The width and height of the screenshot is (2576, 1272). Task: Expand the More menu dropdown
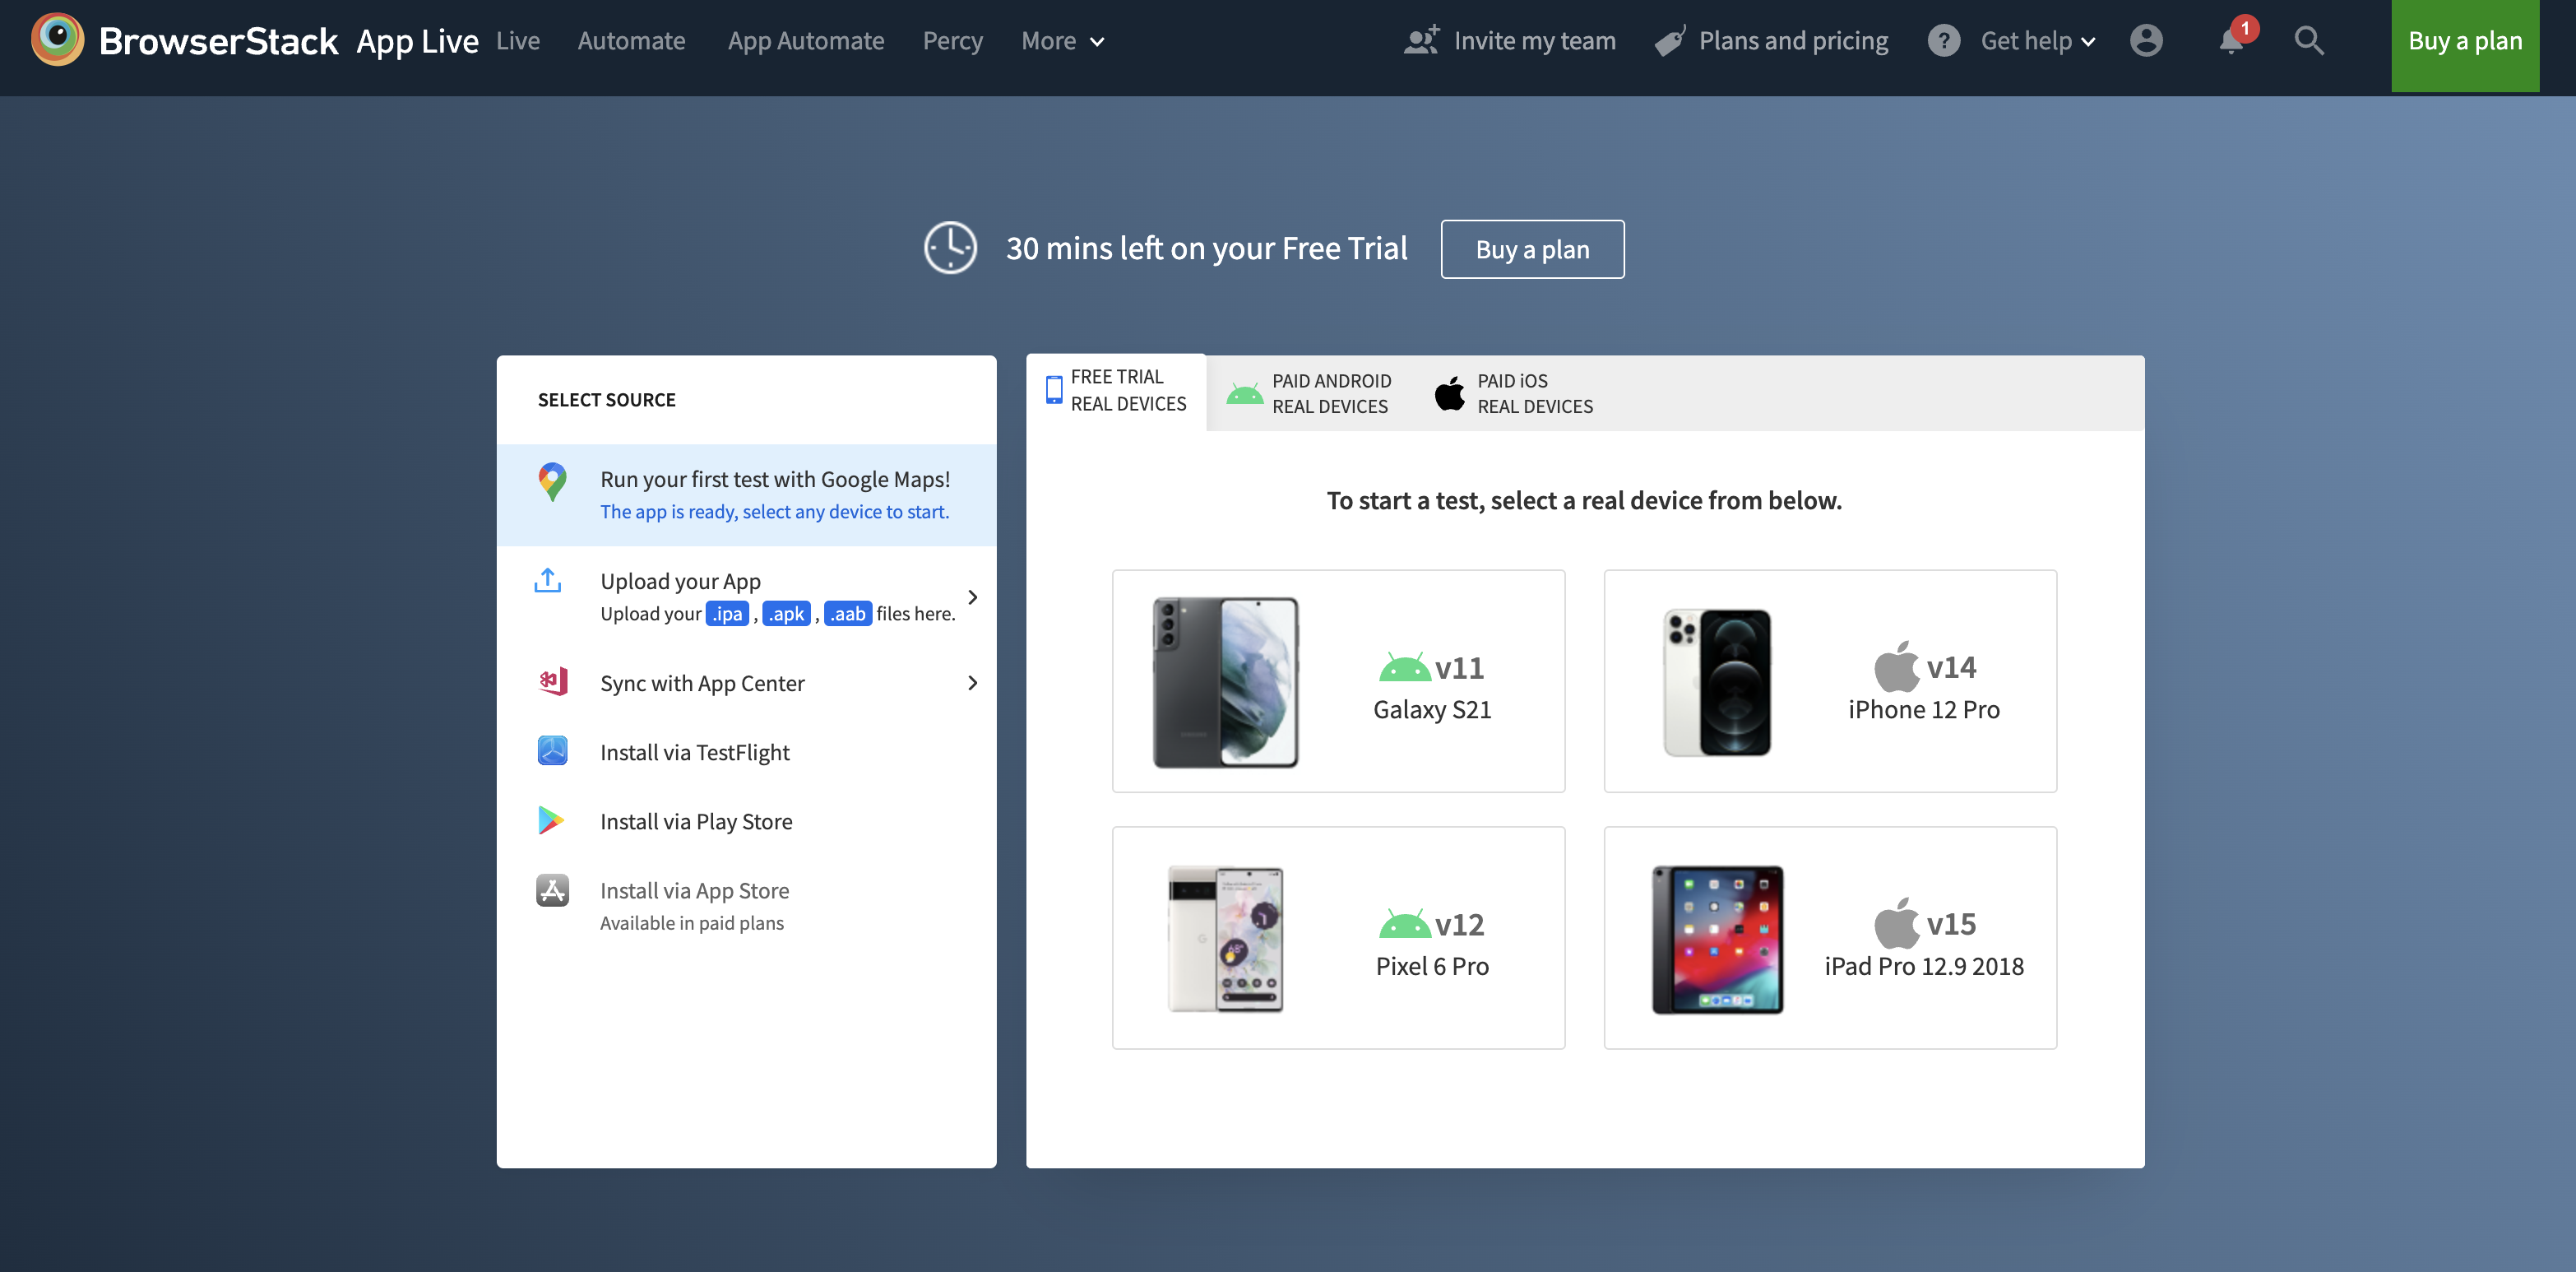point(1062,41)
